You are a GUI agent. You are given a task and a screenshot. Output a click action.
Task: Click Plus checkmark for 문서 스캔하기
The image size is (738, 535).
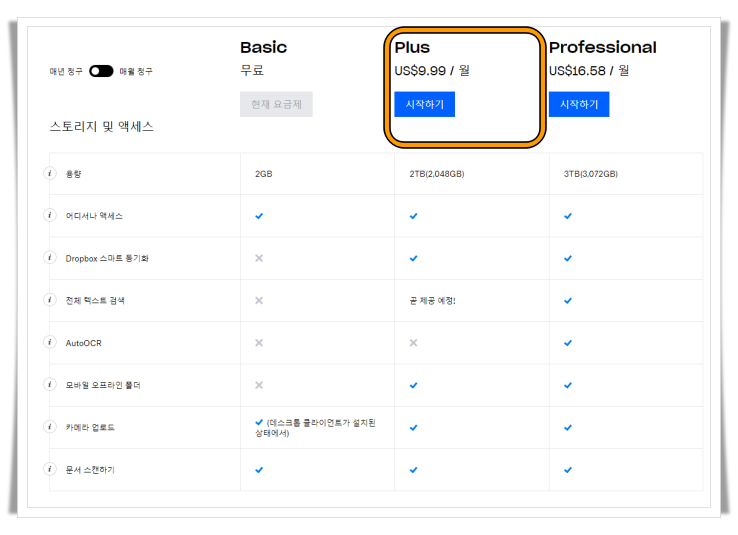click(413, 470)
